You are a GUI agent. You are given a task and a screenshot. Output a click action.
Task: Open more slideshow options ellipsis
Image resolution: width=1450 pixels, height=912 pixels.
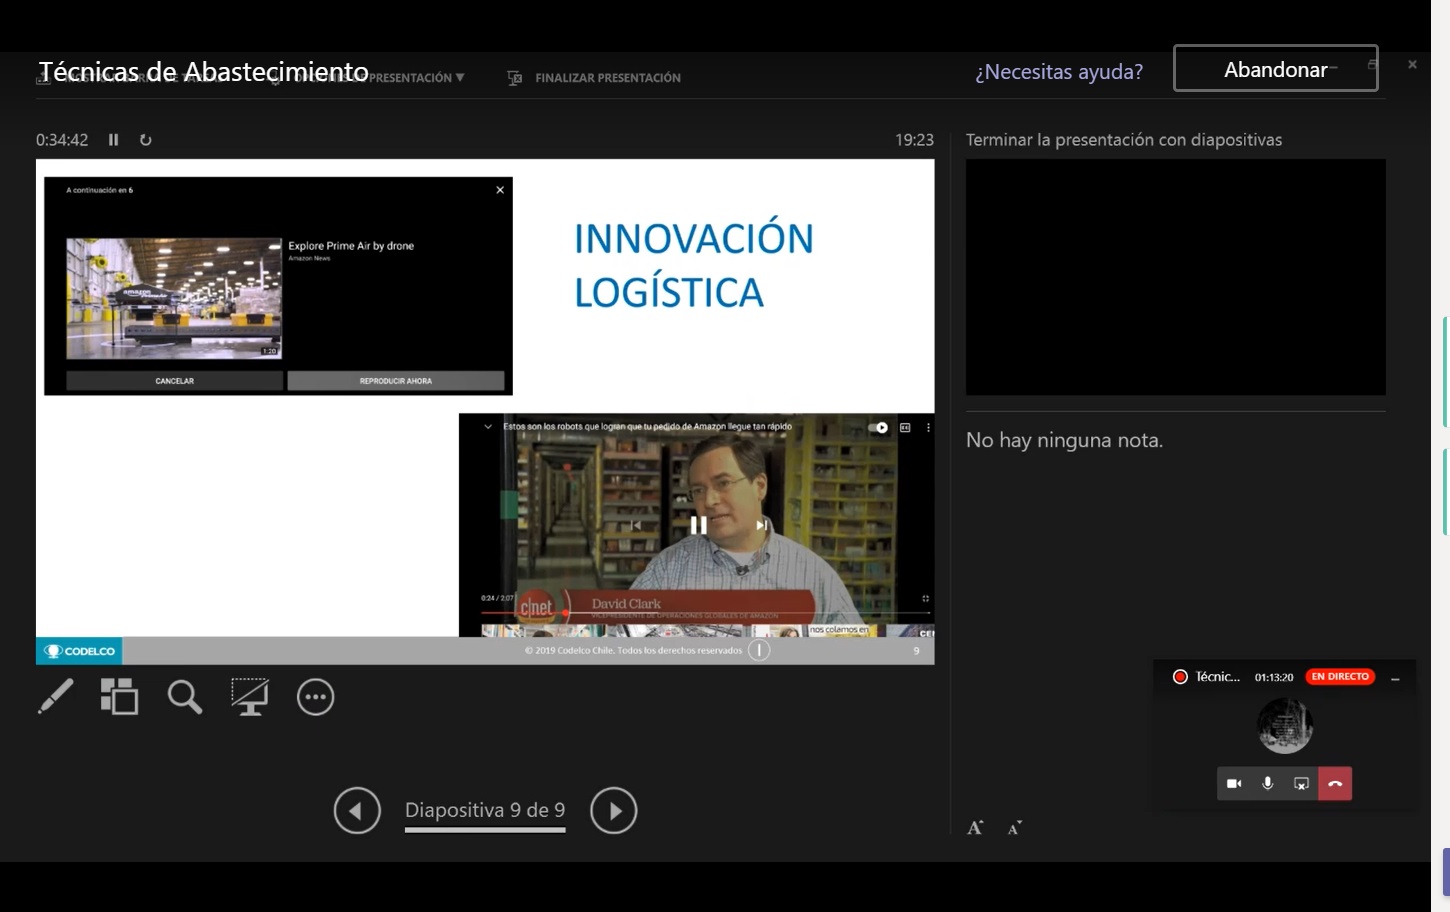[x=315, y=697]
